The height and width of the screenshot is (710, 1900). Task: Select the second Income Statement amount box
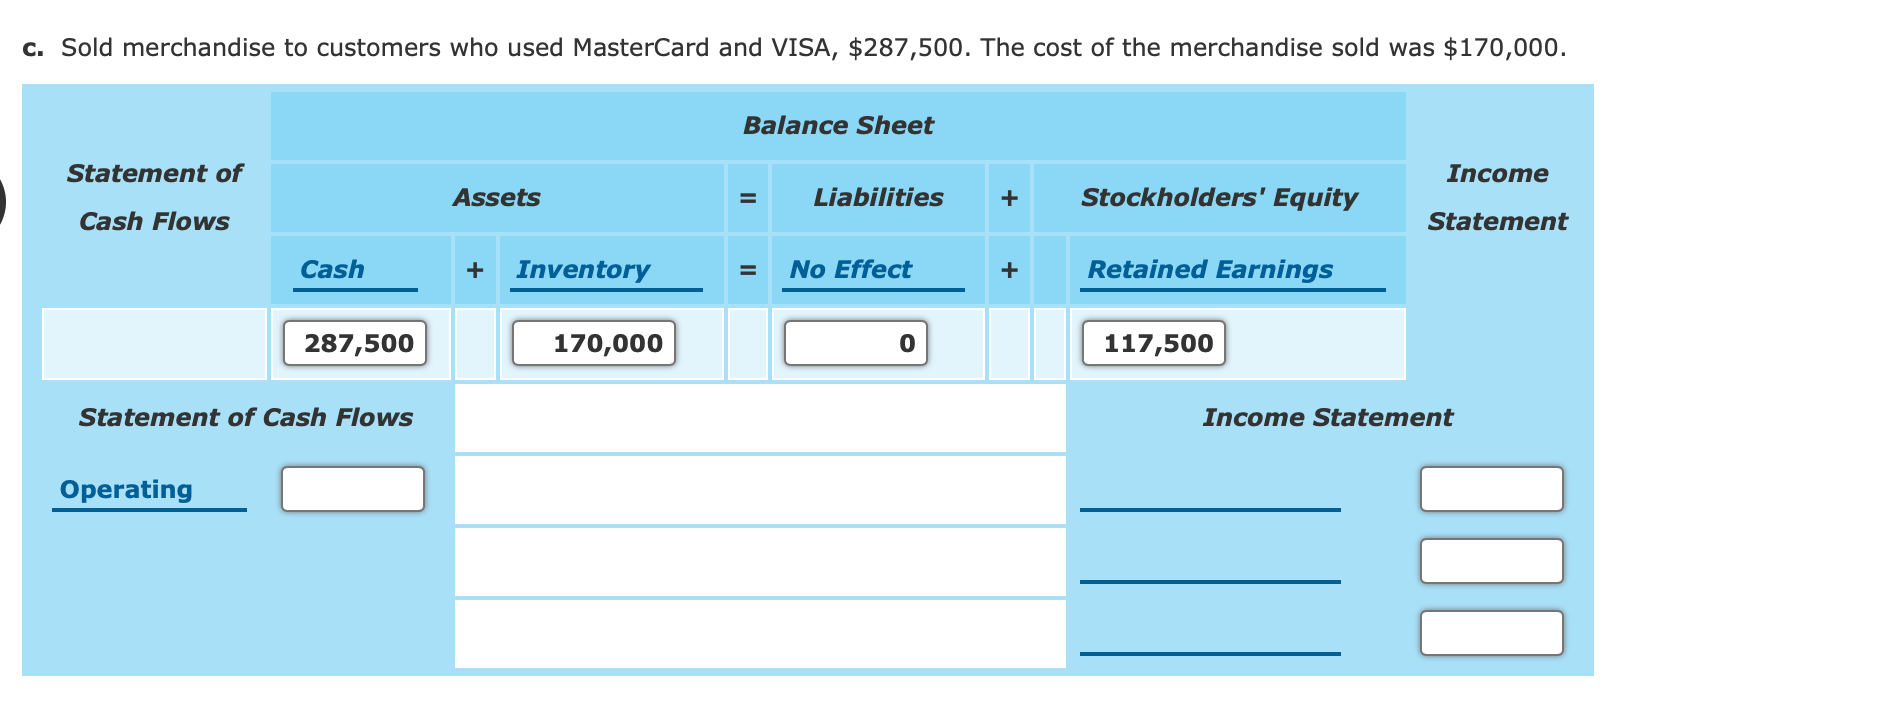(x=1490, y=561)
